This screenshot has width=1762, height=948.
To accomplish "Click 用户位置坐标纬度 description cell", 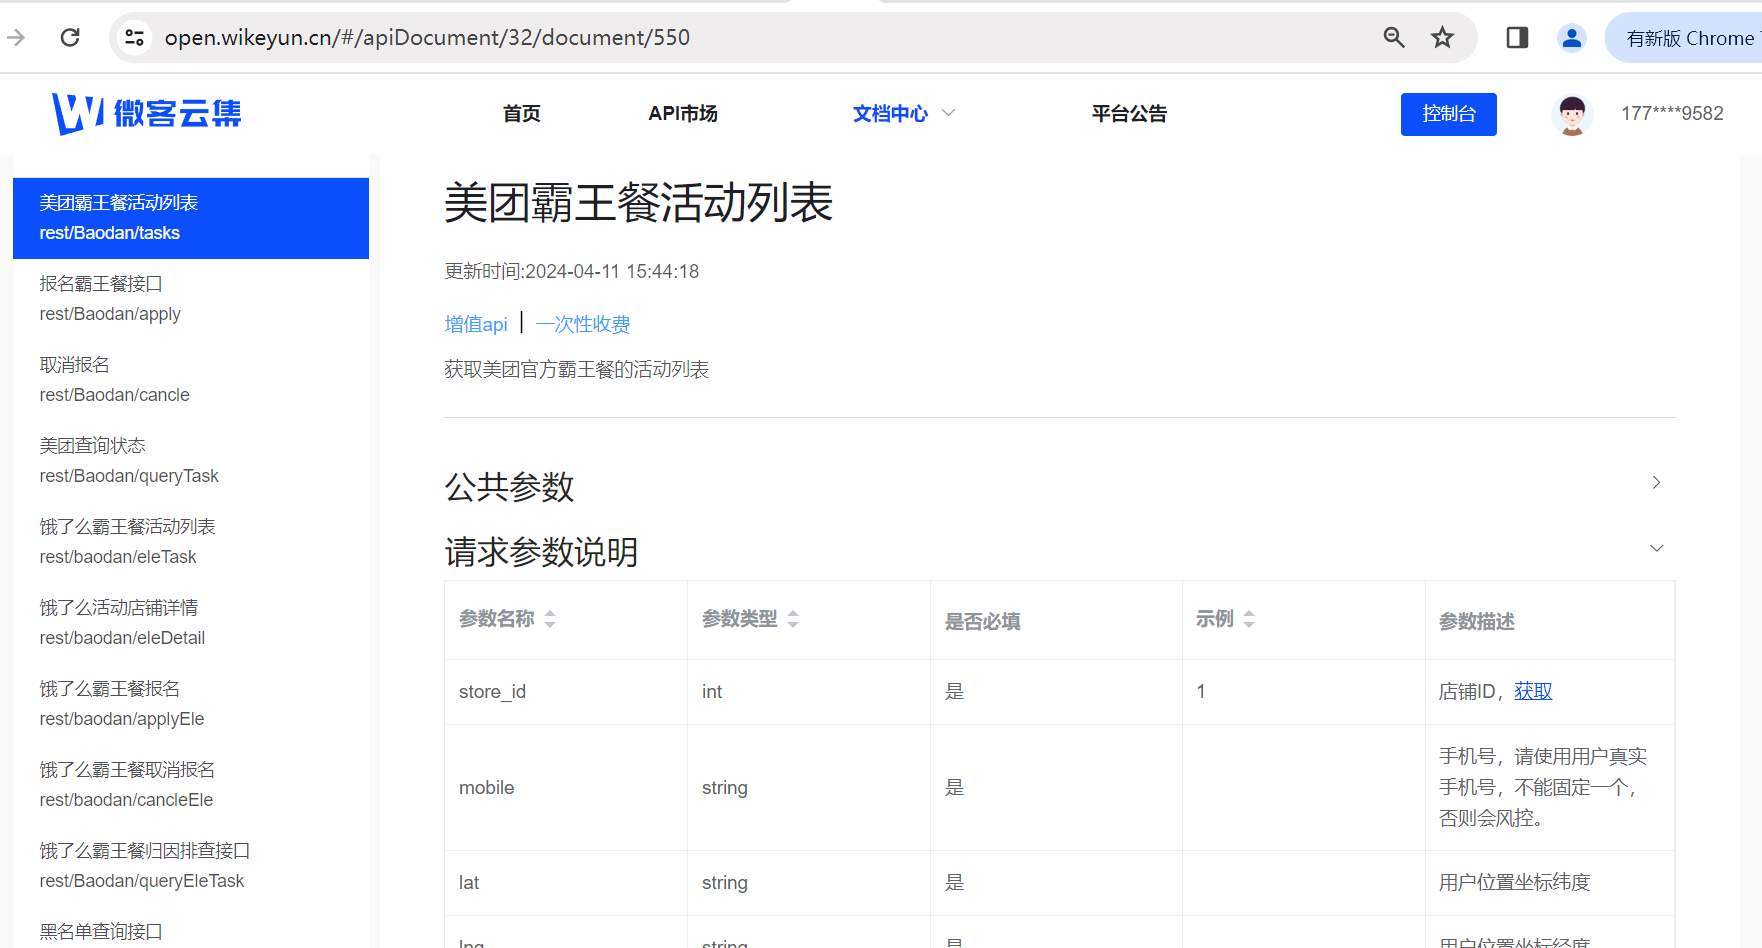I will coord(1550,883).
